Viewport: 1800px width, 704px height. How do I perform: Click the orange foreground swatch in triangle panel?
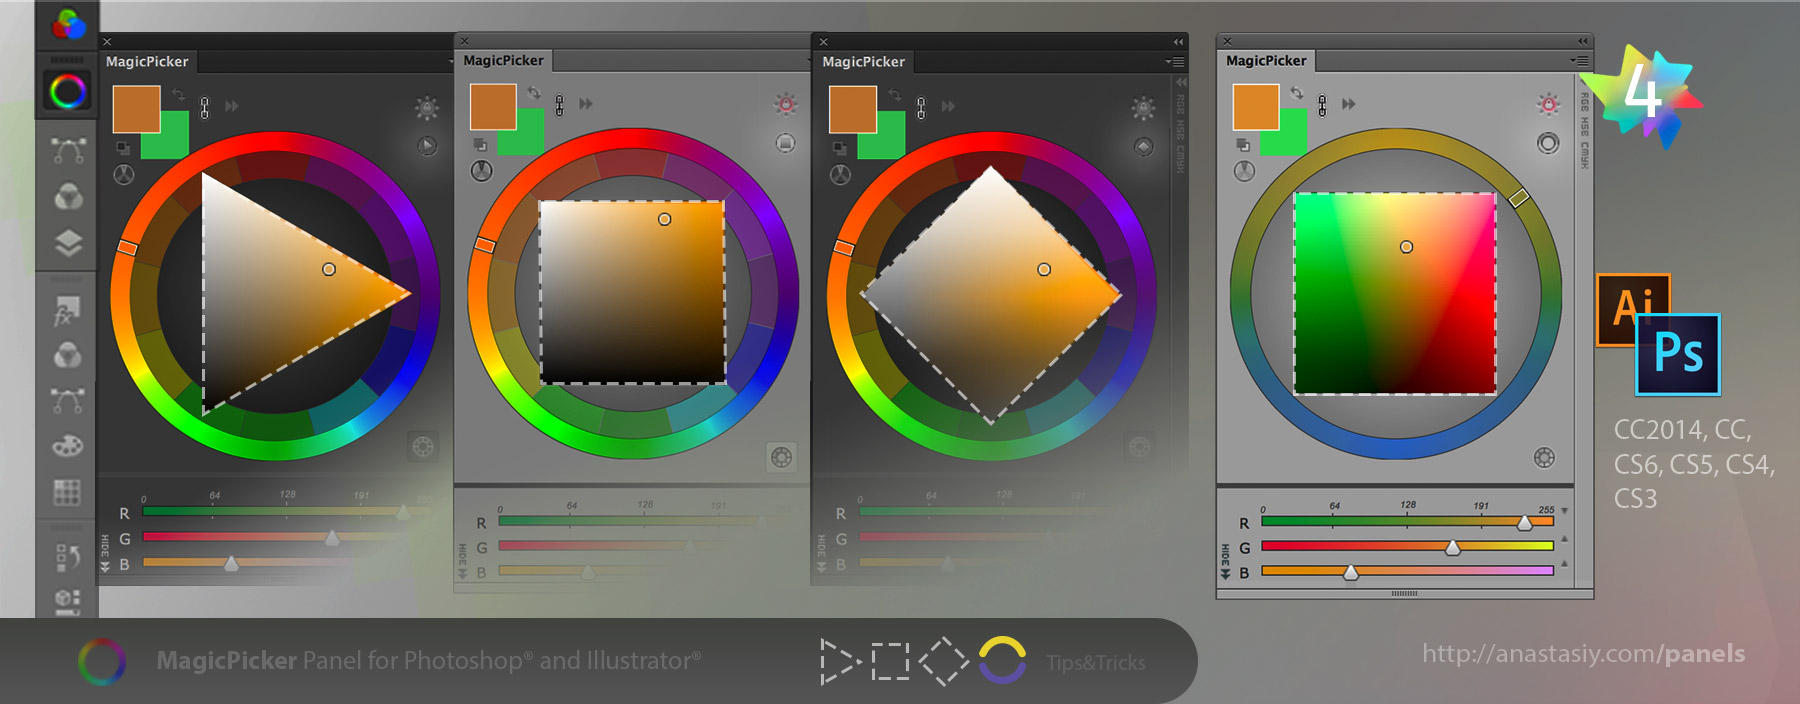click(x=137, y=109)
